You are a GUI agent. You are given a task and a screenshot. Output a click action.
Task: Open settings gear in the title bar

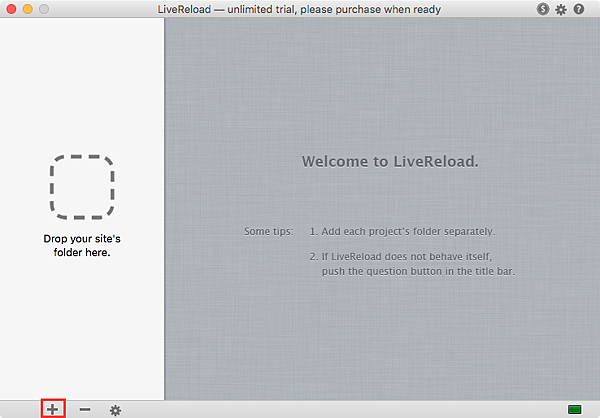[561, 9]
